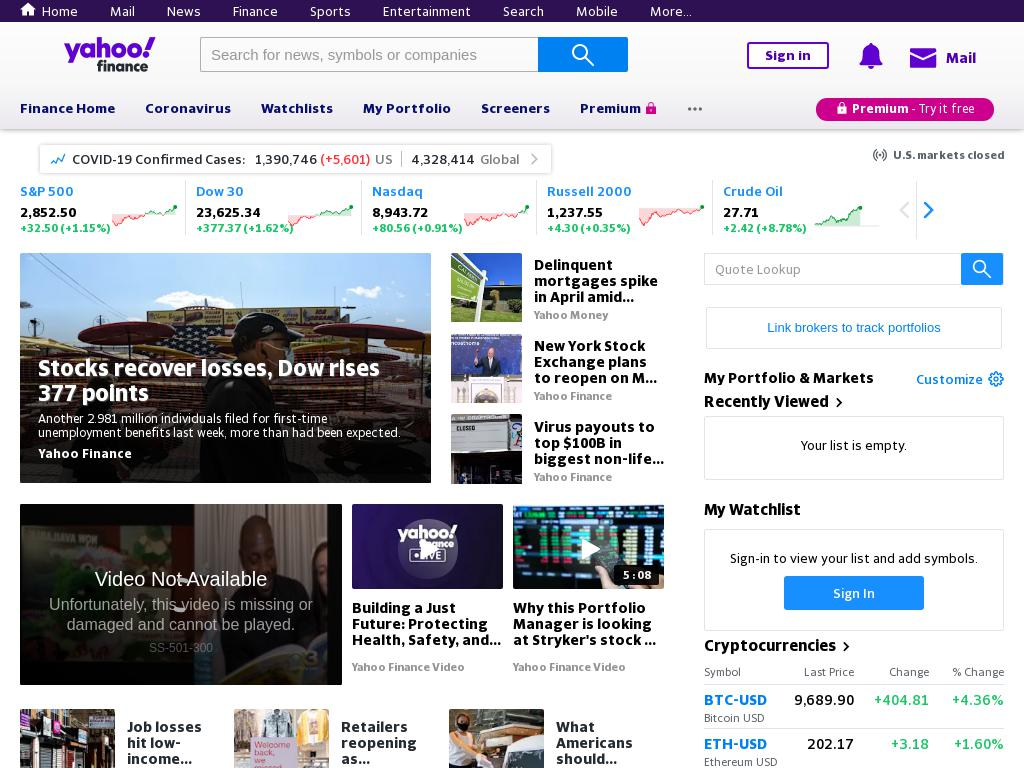
Task: Expand Cryptocurrencies section chevron
Action: click(846, 647)
